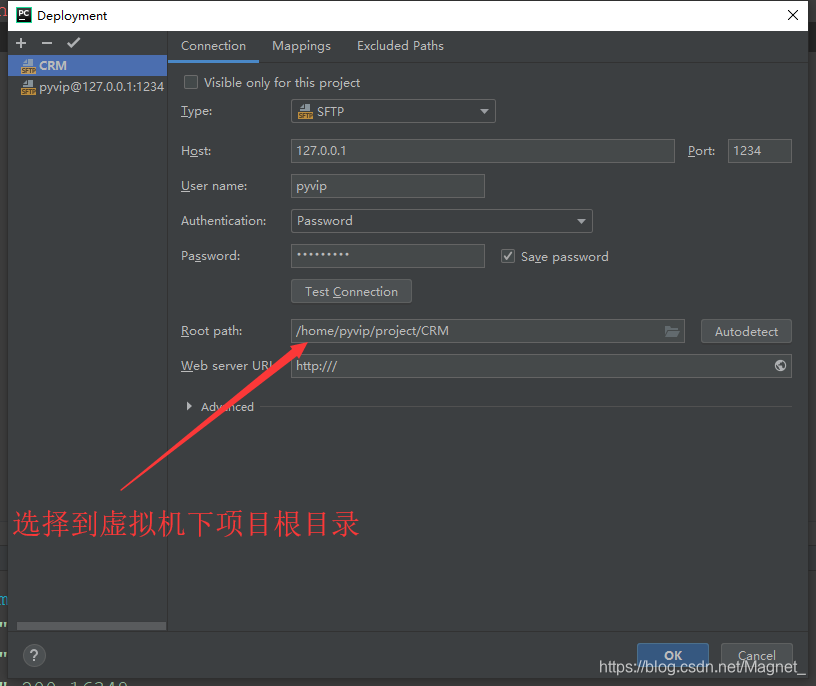
Task: Click the Cancel button
Action: point(757,655)
